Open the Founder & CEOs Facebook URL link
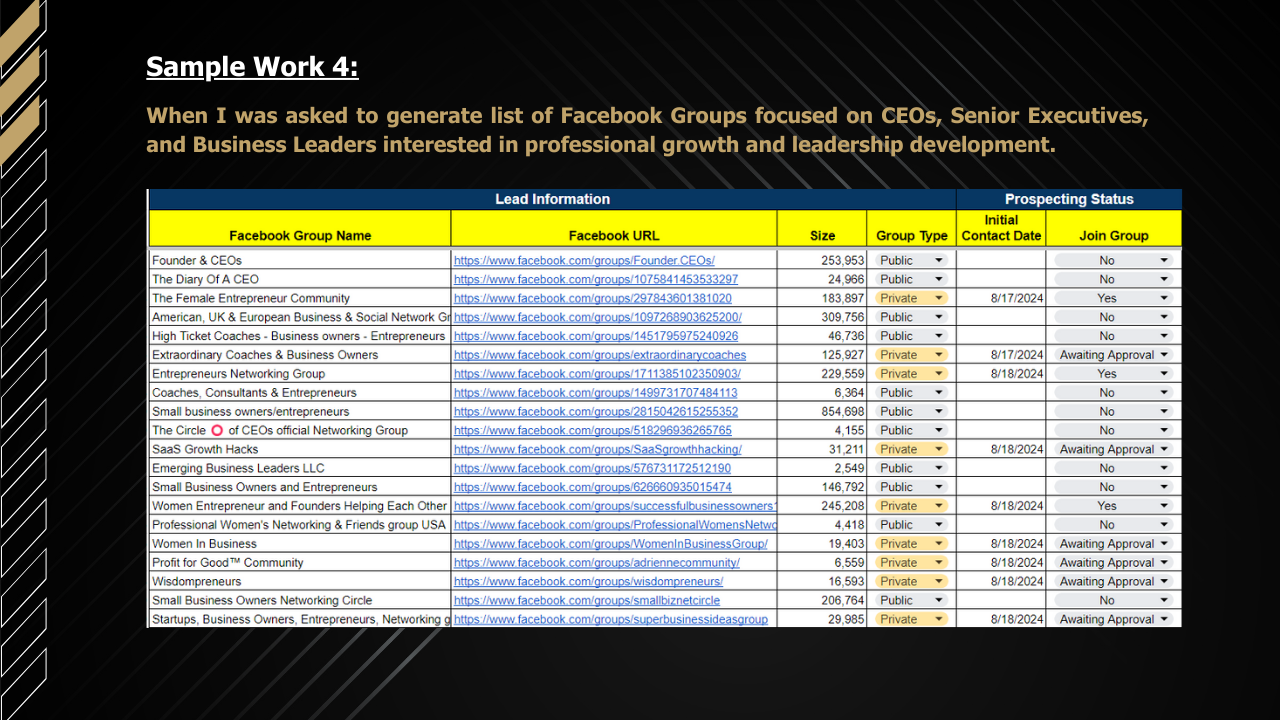Screen dimensions: 1280x720 [584, 260]
